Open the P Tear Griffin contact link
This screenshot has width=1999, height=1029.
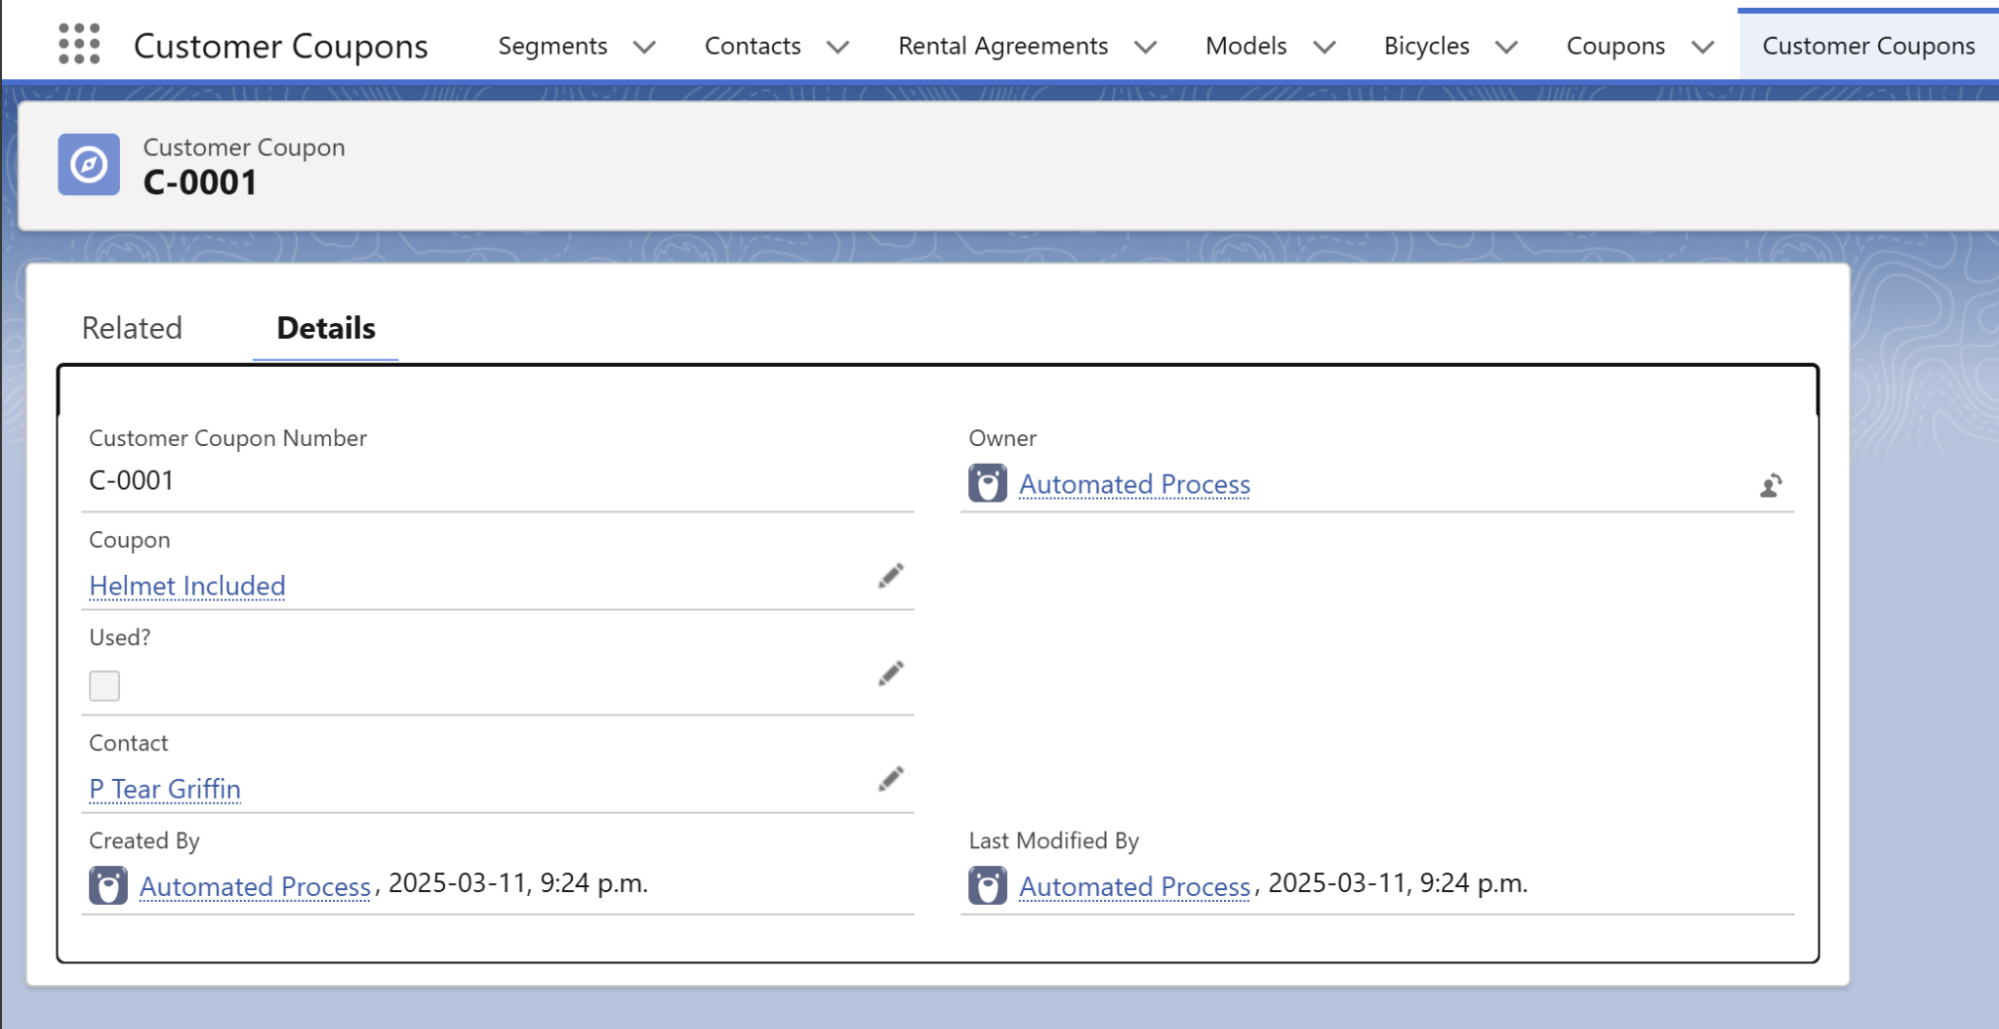pyautogui.click(x=165, y=789)
